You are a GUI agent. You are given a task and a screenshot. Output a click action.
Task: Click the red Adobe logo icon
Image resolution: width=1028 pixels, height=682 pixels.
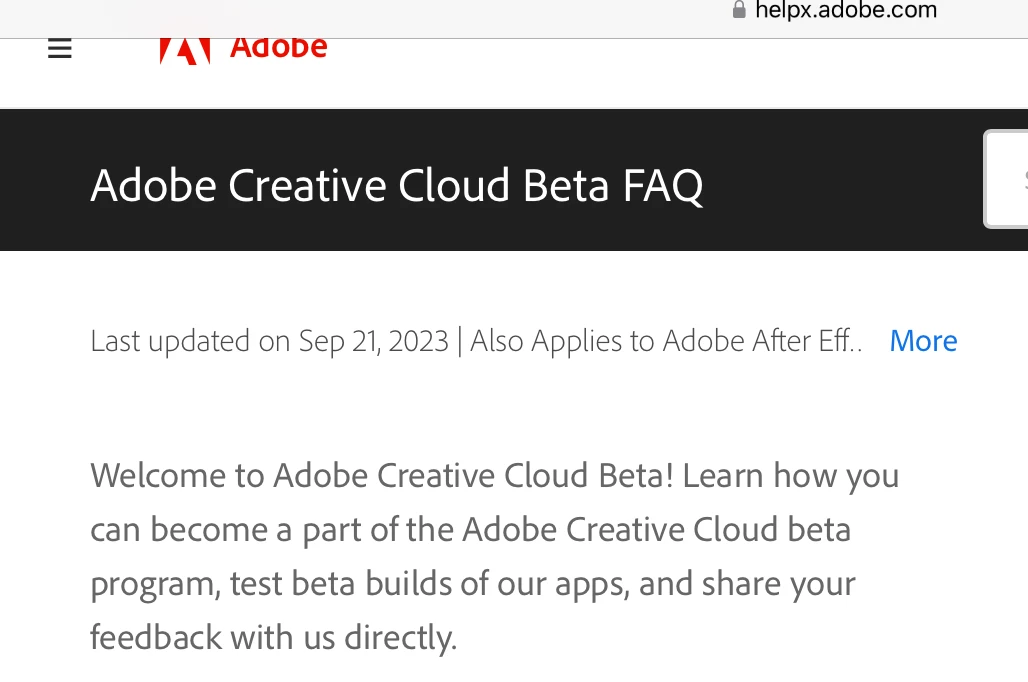pyautogui.click(x=185, y=50)
